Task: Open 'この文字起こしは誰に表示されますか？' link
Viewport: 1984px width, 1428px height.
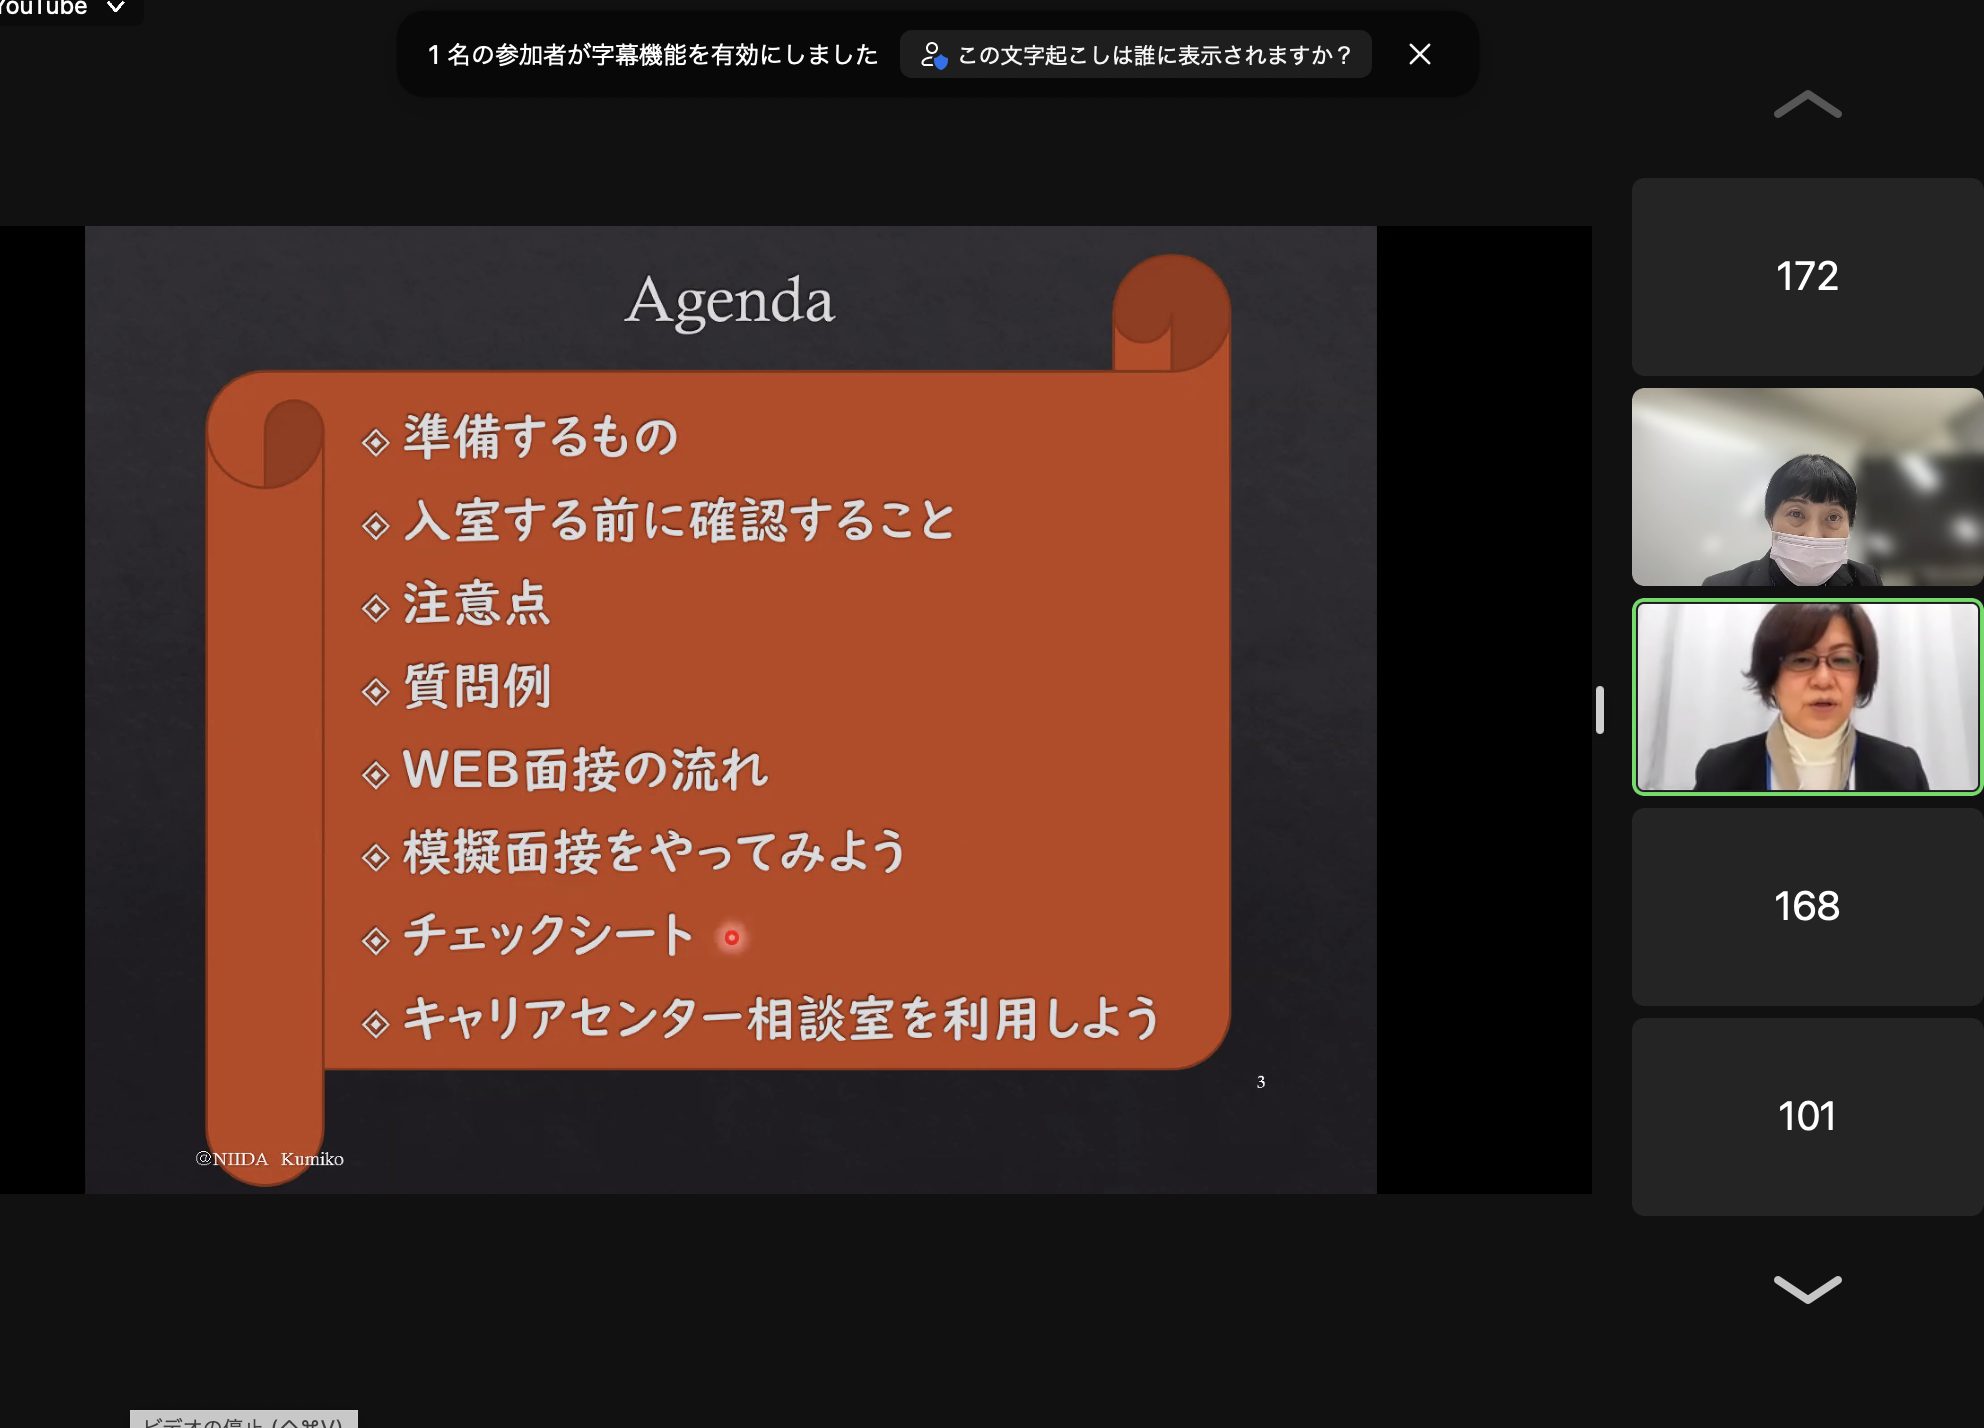Action: 1153,55
